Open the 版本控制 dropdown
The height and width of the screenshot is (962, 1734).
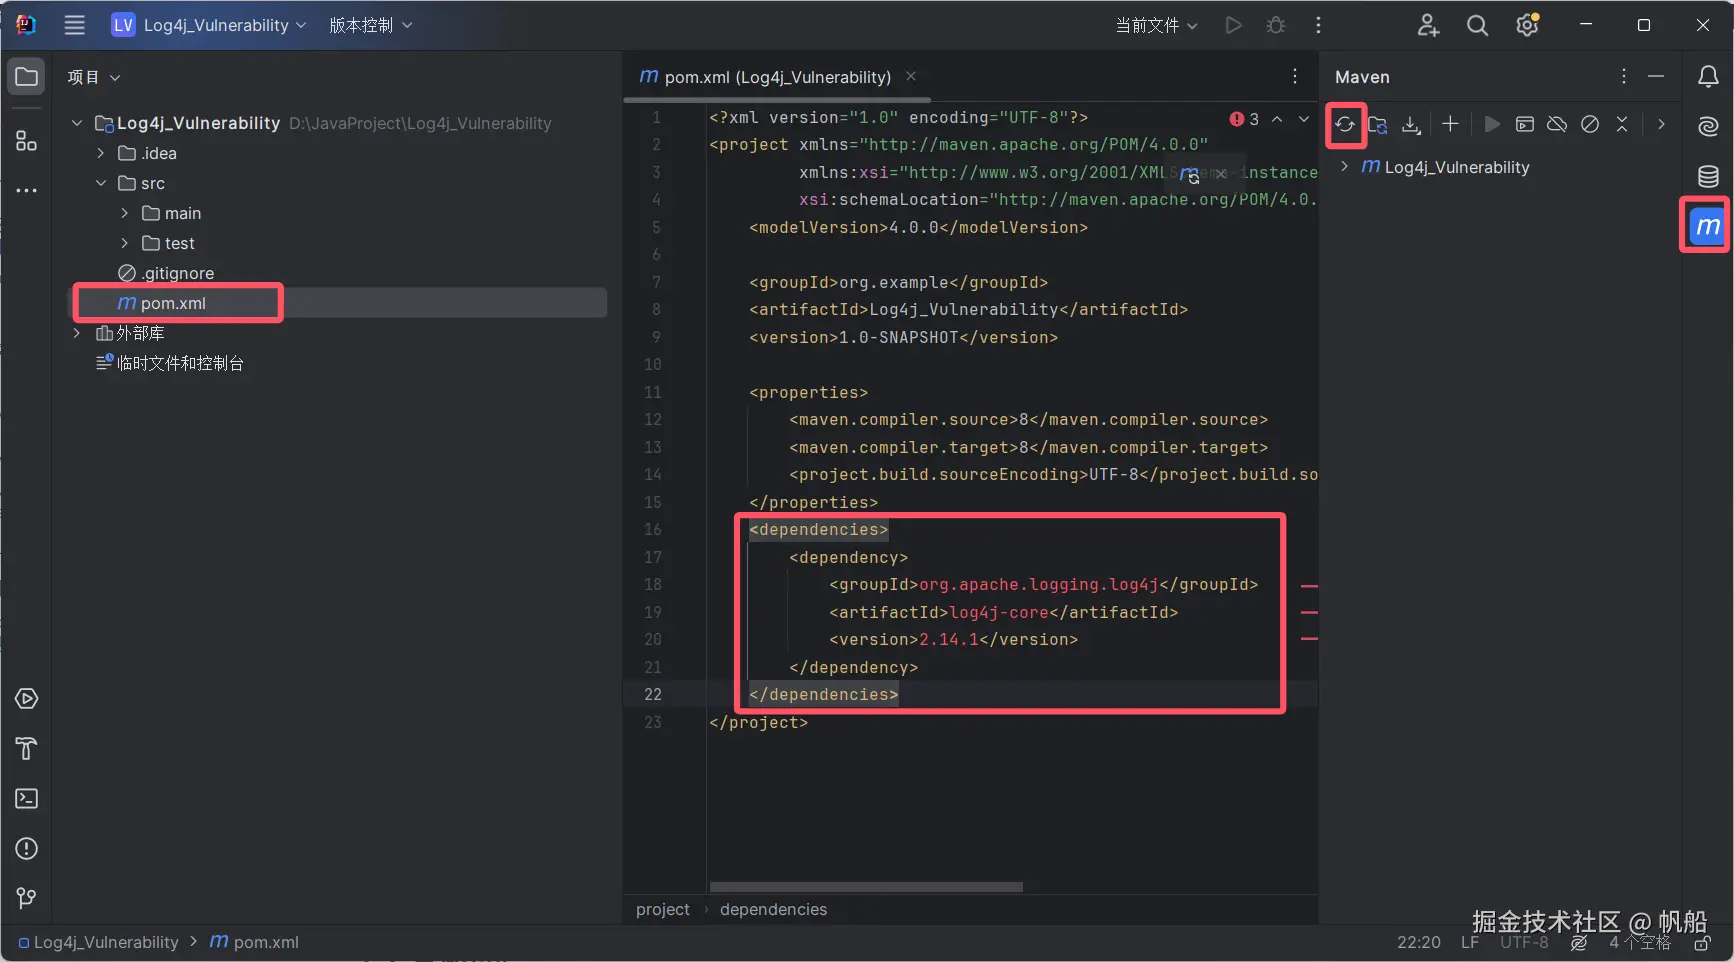click(370, 25)
